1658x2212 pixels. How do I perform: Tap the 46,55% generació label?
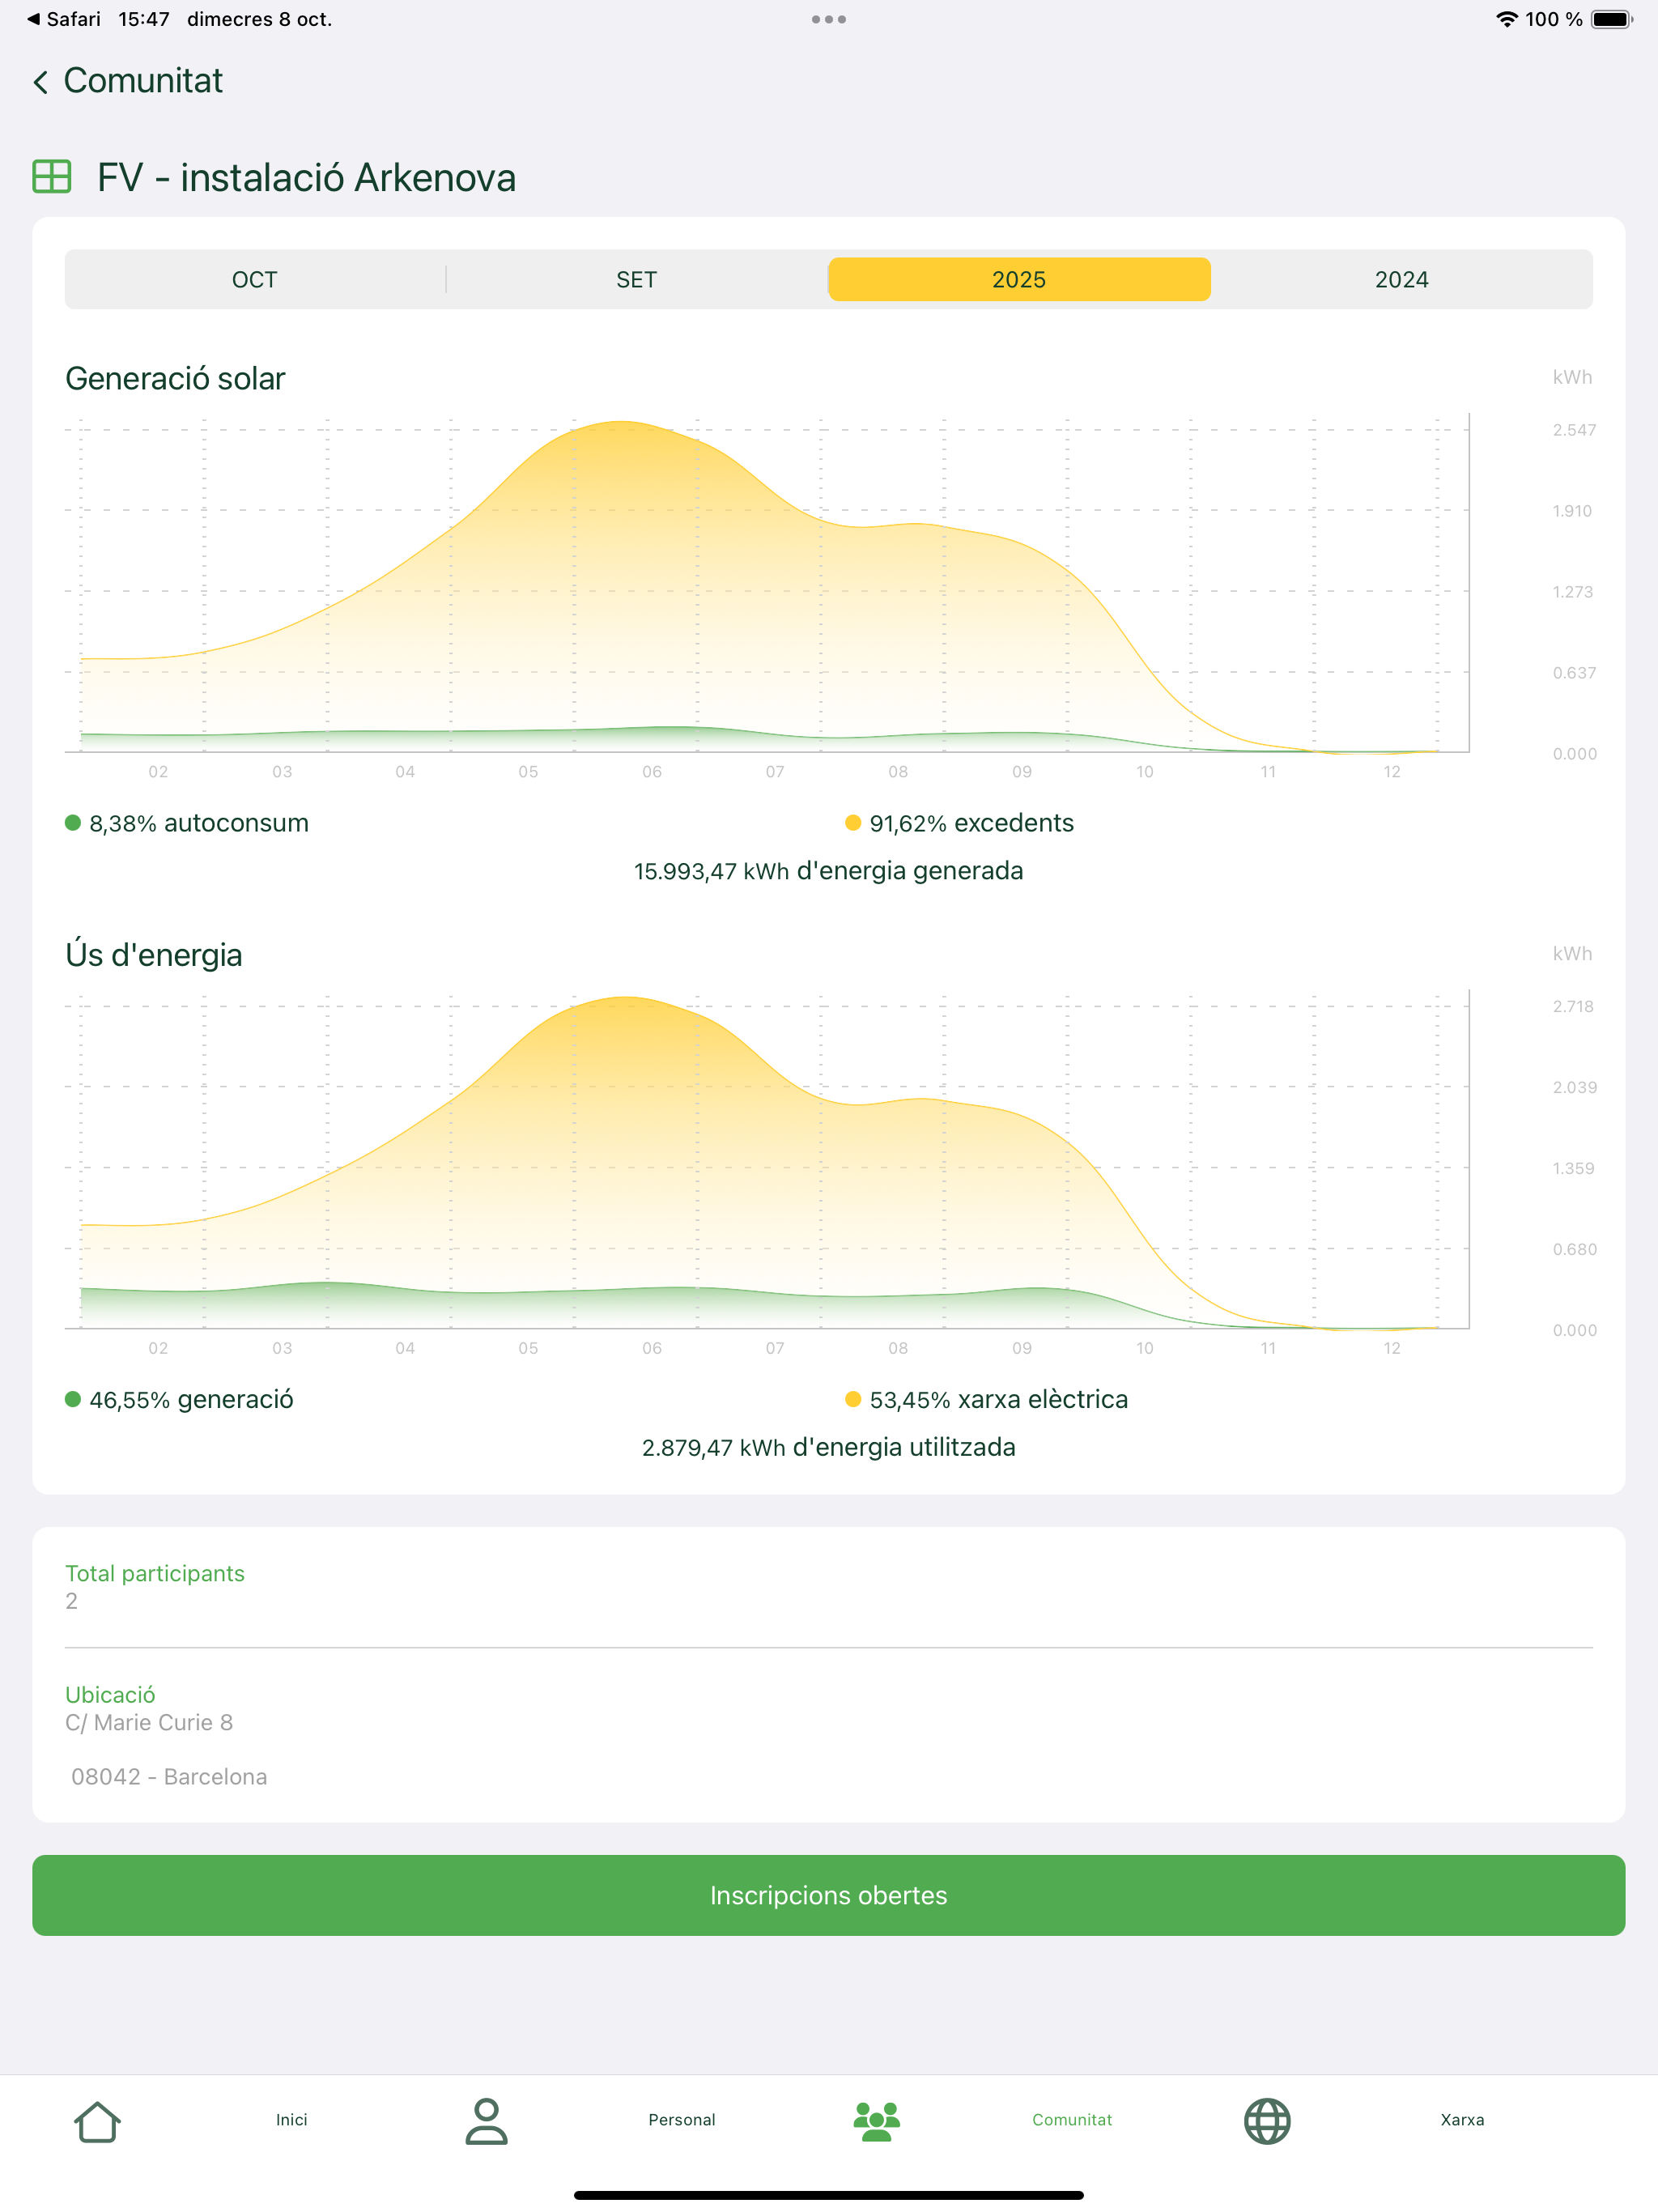pos(192,1399)
